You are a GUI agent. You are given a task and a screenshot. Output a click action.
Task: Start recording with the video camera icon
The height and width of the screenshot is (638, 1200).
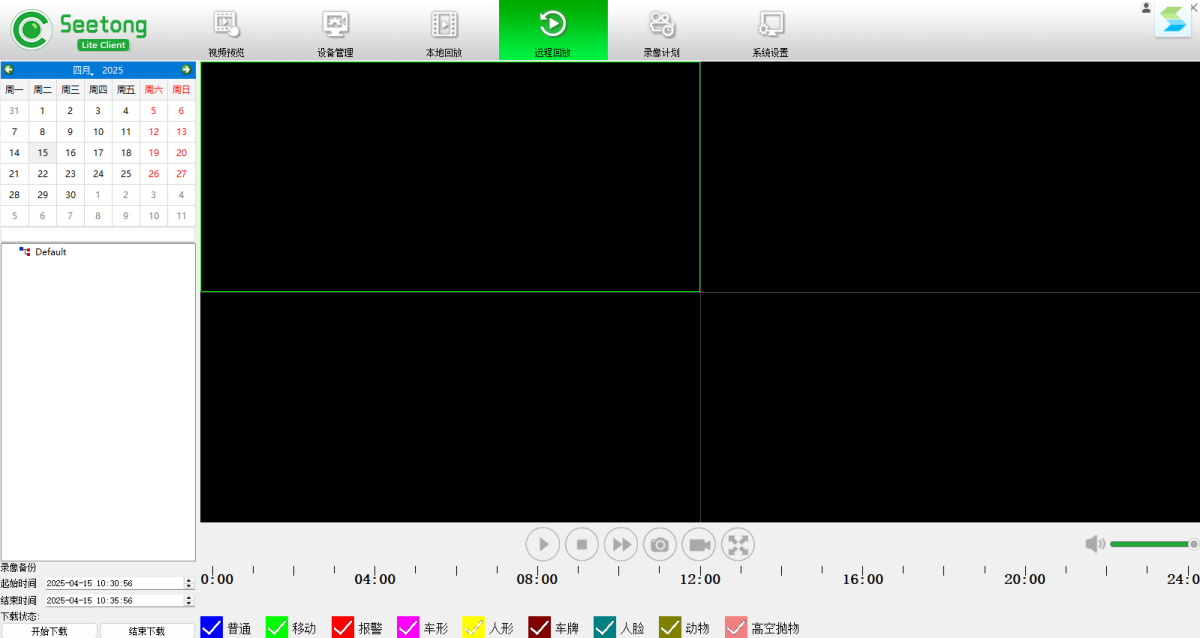click(x=699, y=544)
